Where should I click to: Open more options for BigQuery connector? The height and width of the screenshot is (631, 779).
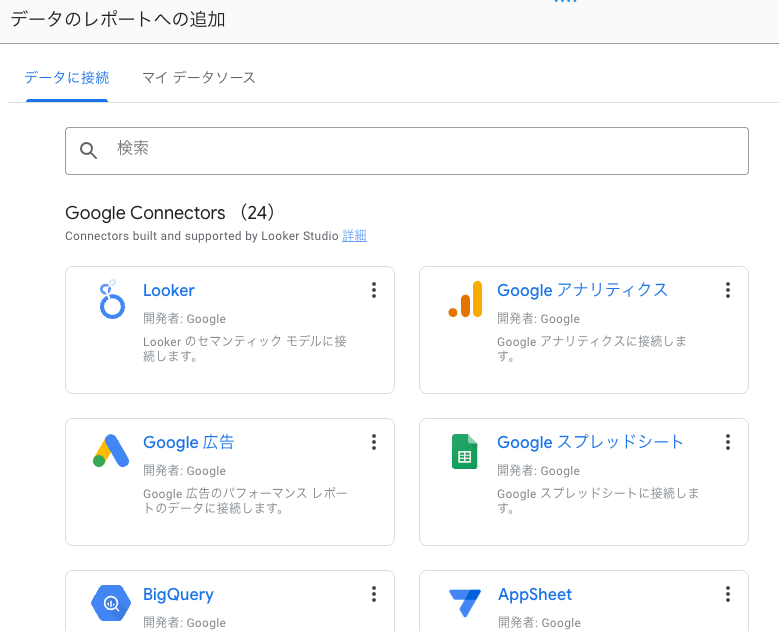coord(374,594)
